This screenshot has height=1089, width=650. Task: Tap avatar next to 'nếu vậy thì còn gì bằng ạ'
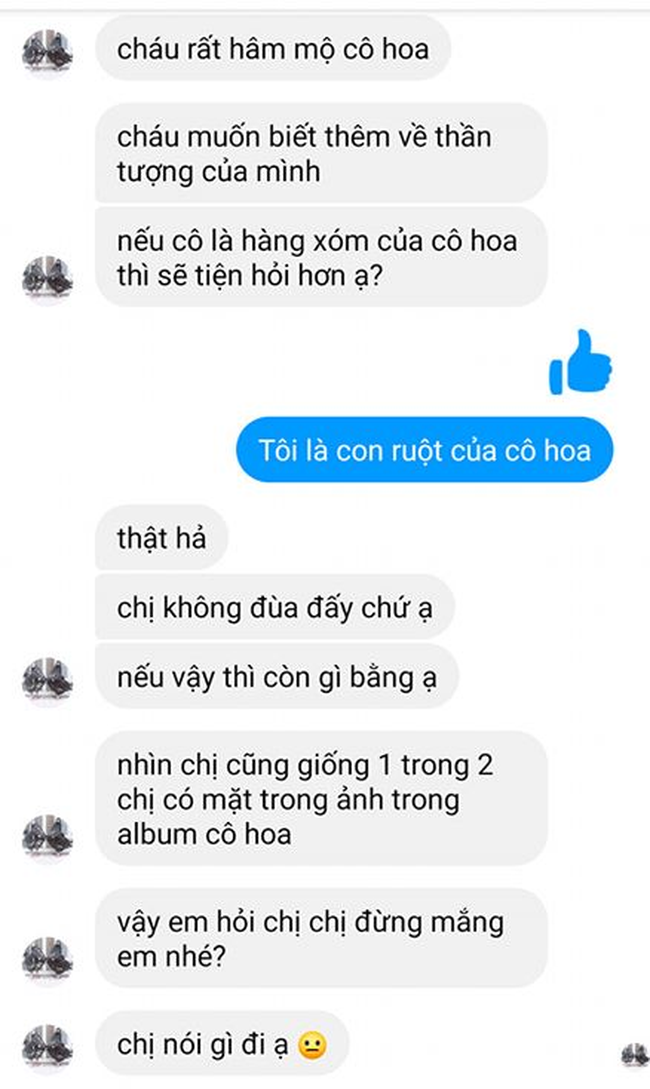(47, 680)
